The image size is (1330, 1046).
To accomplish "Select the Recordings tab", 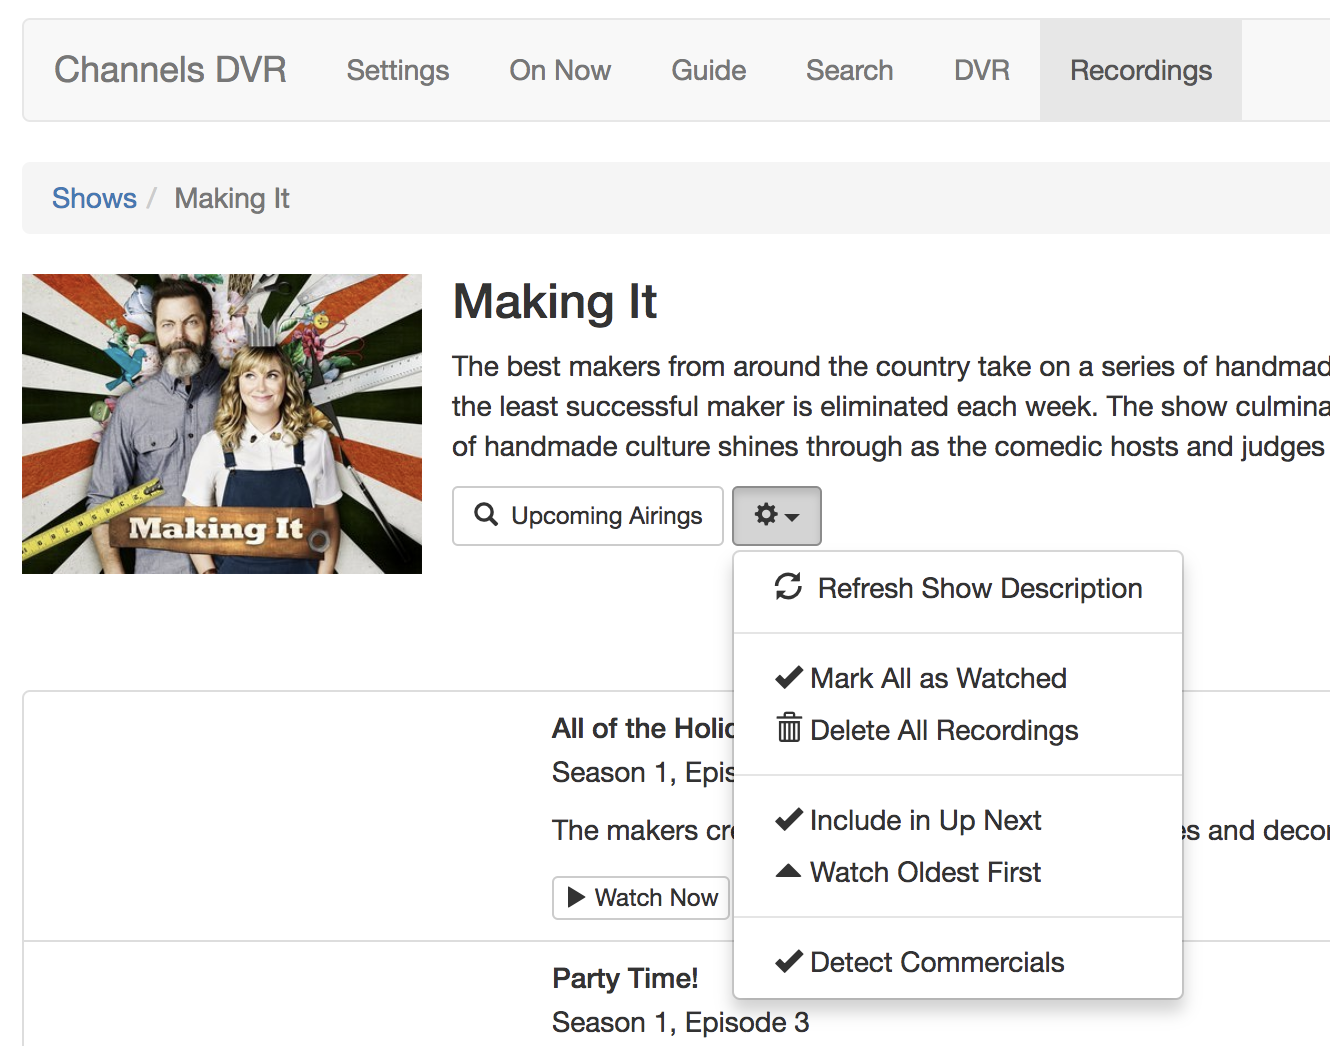I will [x=1141, y=70].
